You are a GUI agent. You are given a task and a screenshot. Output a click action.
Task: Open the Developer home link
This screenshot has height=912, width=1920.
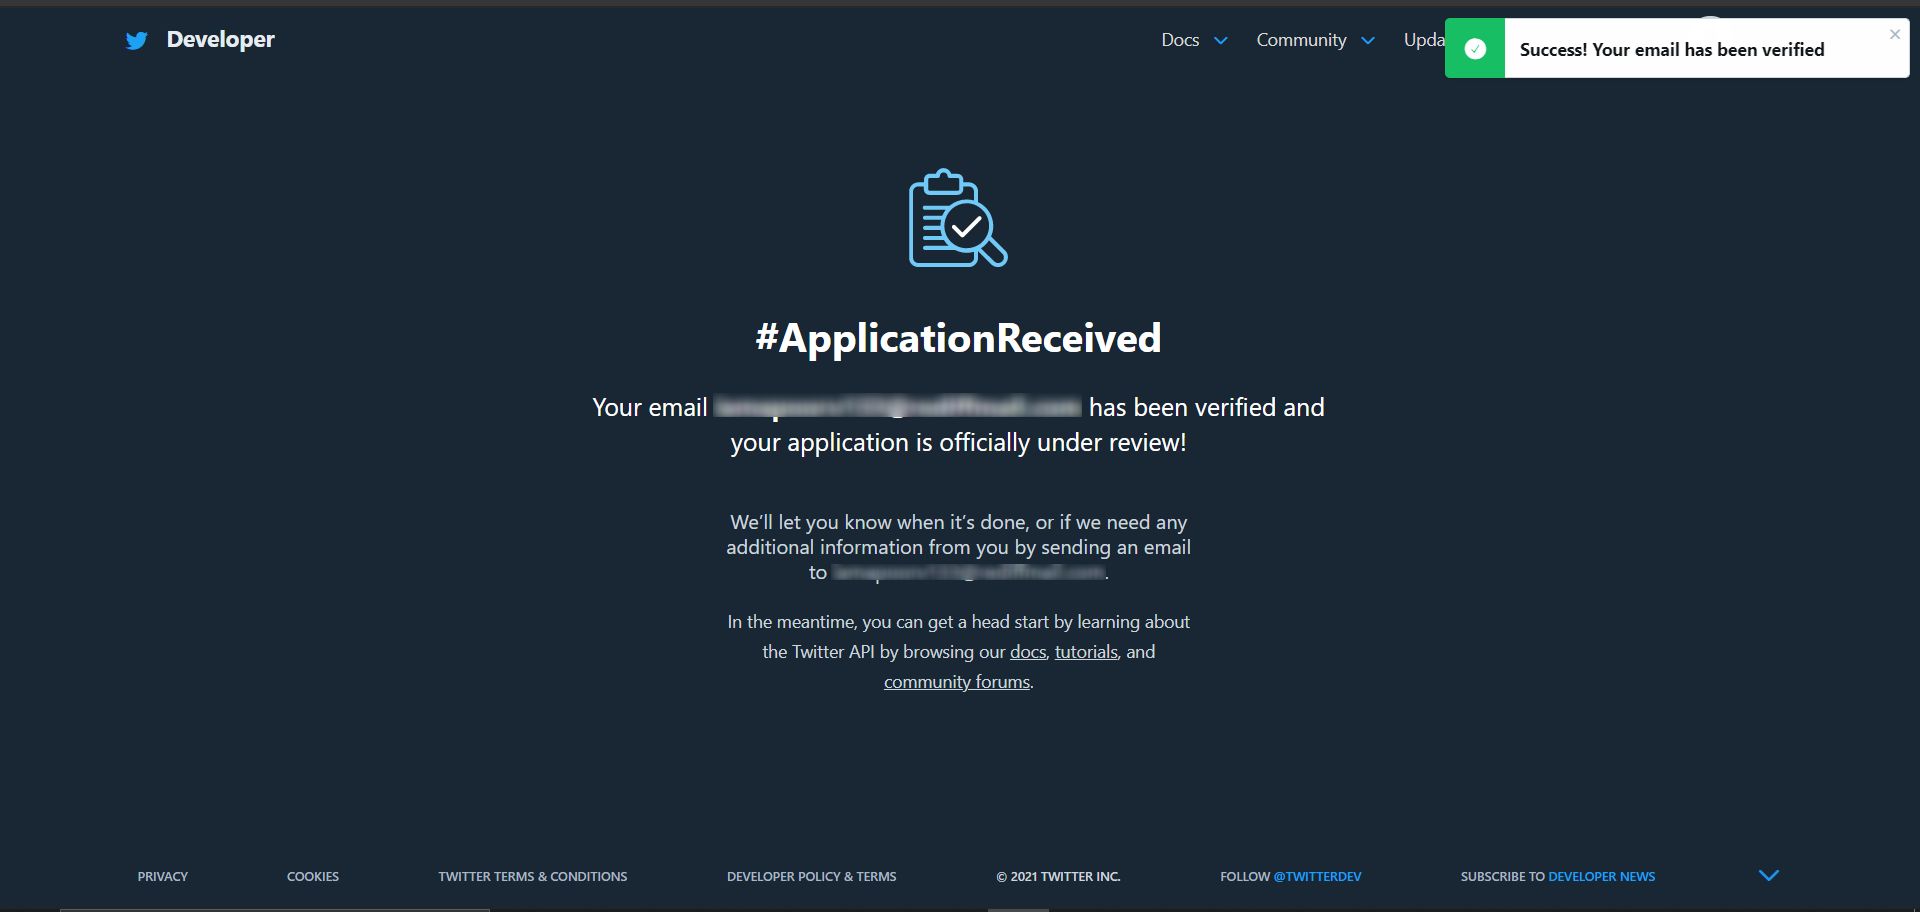220,39
